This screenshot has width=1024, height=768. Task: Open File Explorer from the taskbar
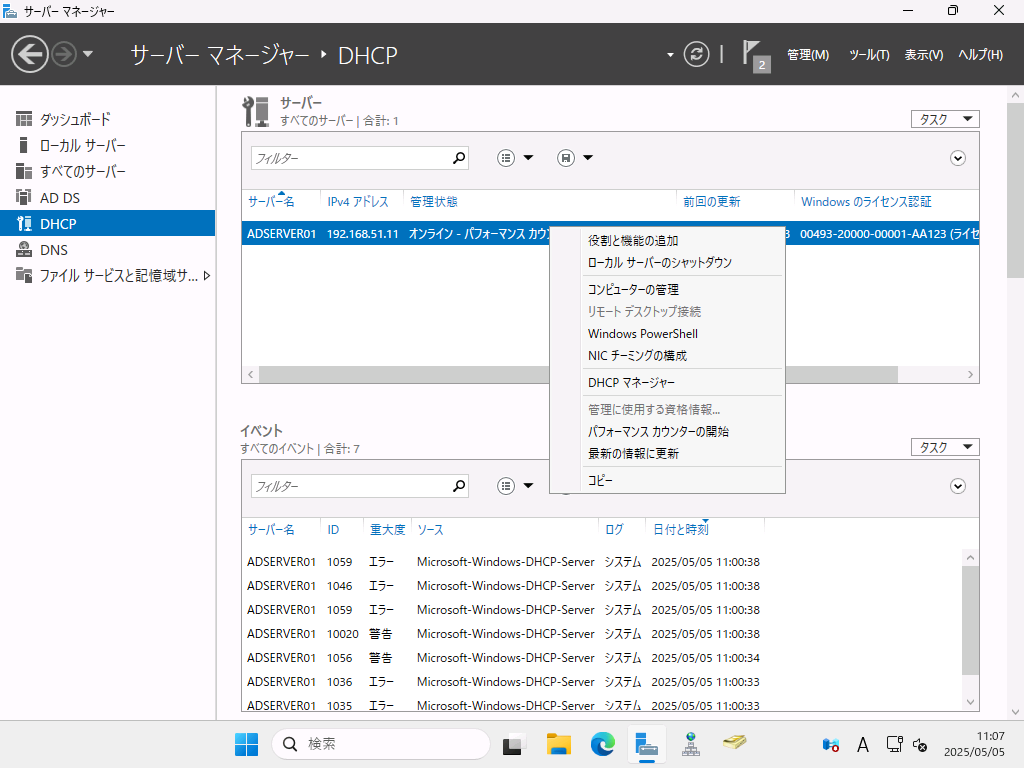pyautogui.click(x=558, y=744)
